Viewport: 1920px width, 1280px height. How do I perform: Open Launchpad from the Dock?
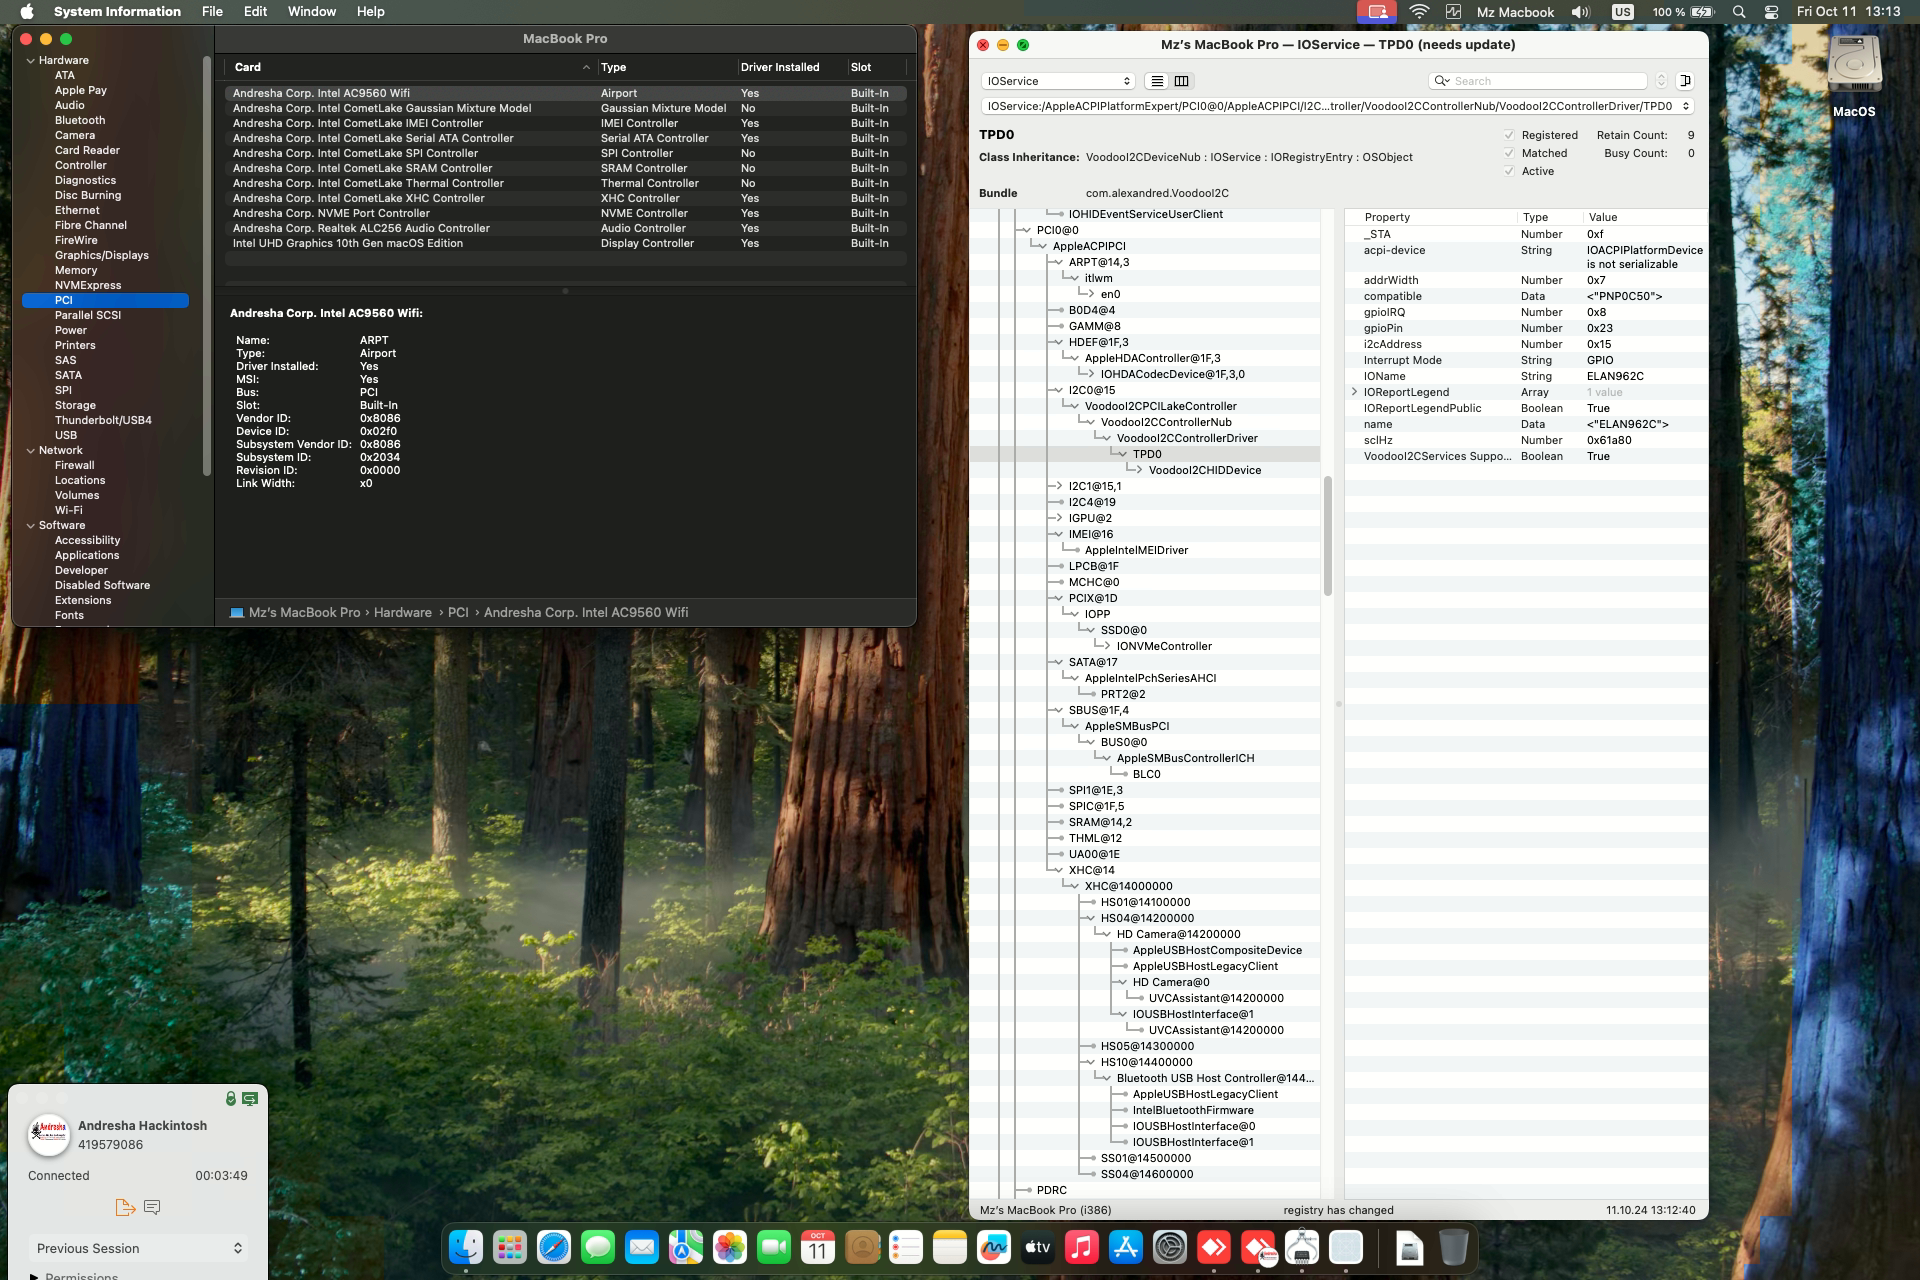click(x=510, y=1247)
